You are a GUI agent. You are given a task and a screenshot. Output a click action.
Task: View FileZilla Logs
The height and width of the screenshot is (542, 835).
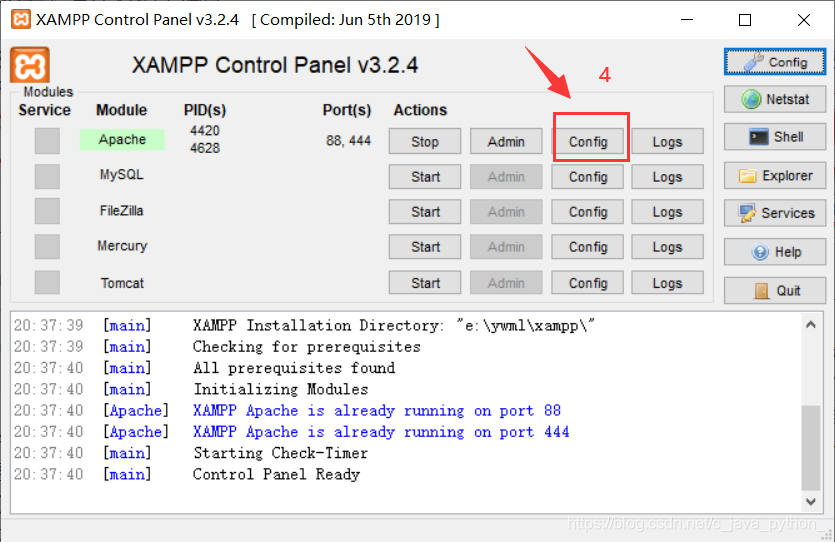[x=667, y=211]
